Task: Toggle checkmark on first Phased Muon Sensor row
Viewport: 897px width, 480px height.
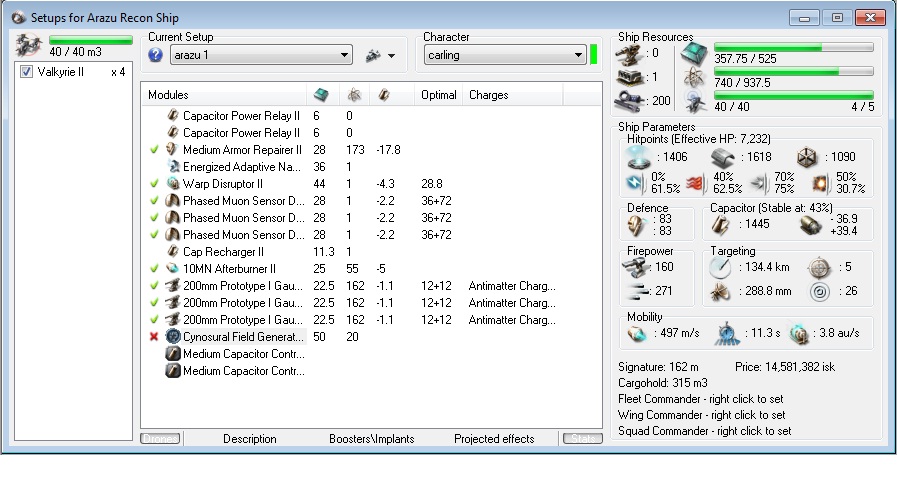Action: coord(154,201)
